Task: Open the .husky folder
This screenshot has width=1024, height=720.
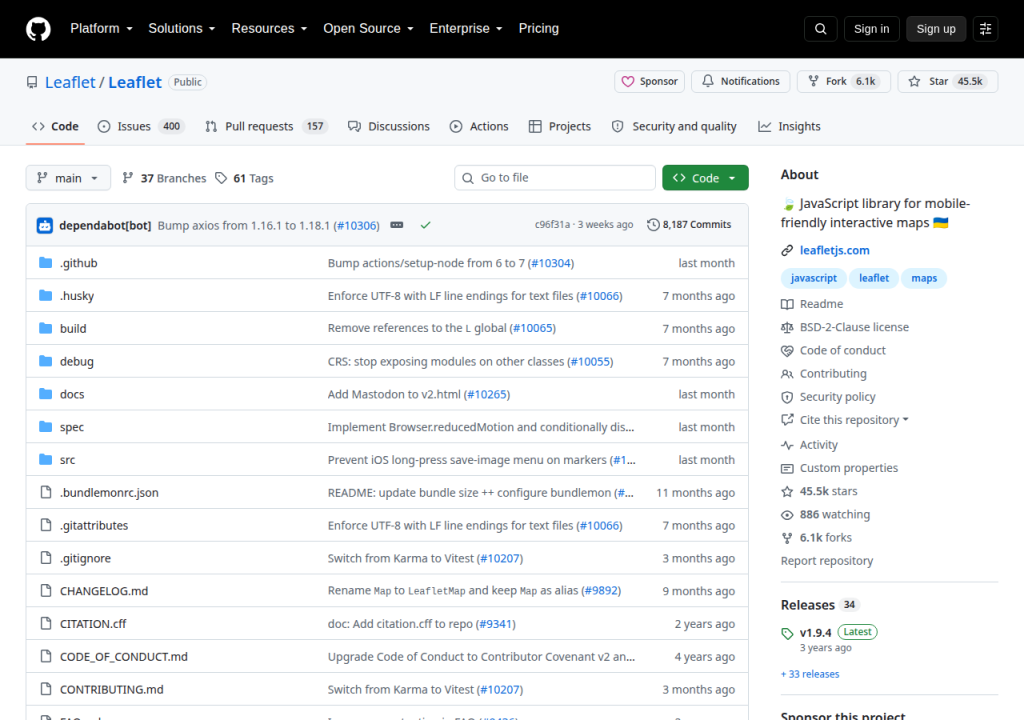Action: click(x=77, y=296)
